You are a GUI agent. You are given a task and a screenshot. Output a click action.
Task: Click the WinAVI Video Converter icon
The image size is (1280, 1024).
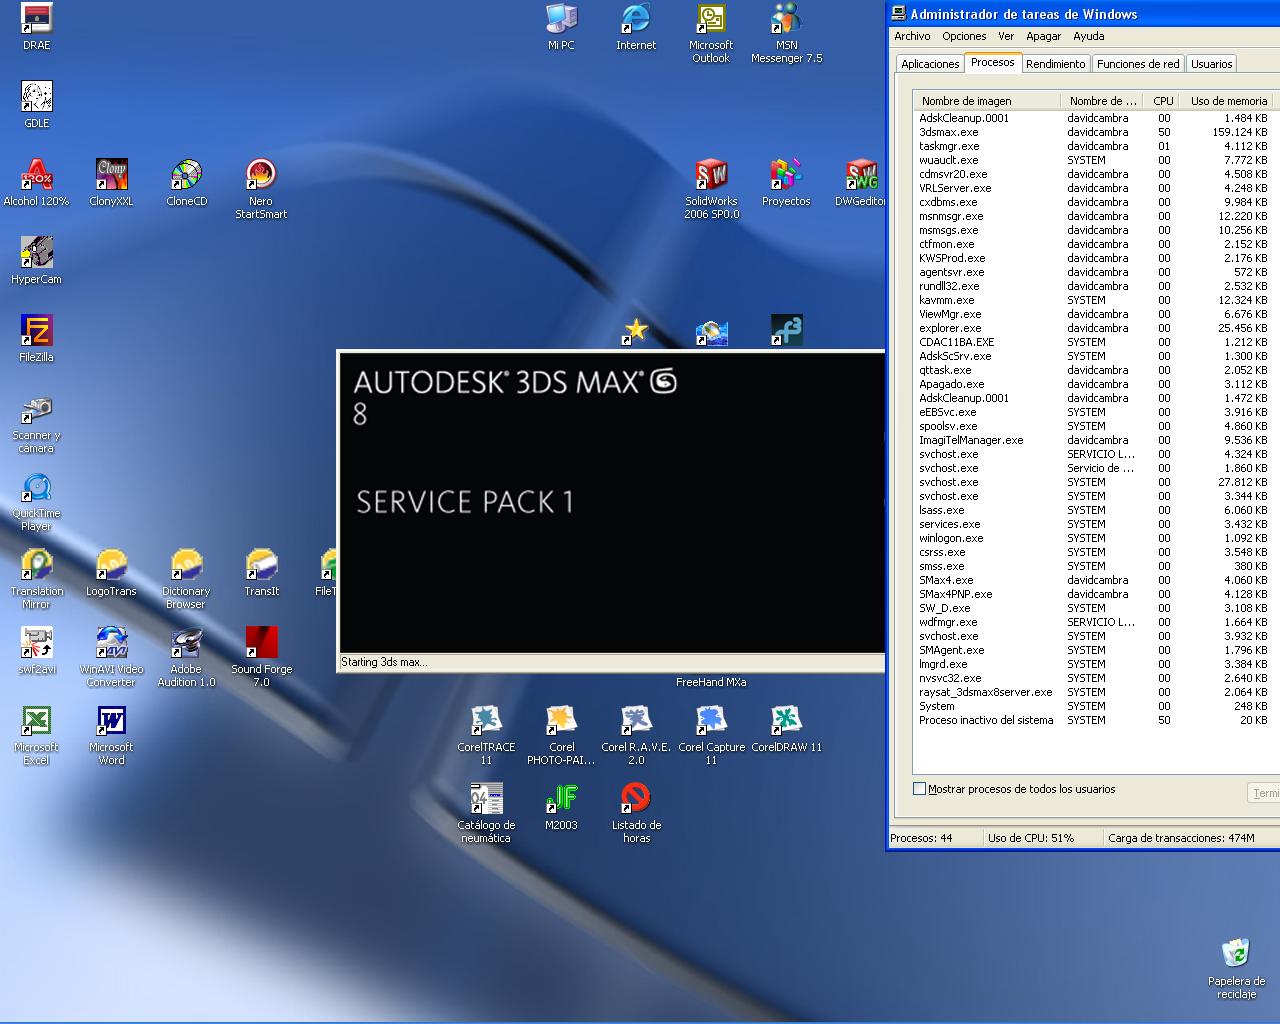click(x=111, y=658)
